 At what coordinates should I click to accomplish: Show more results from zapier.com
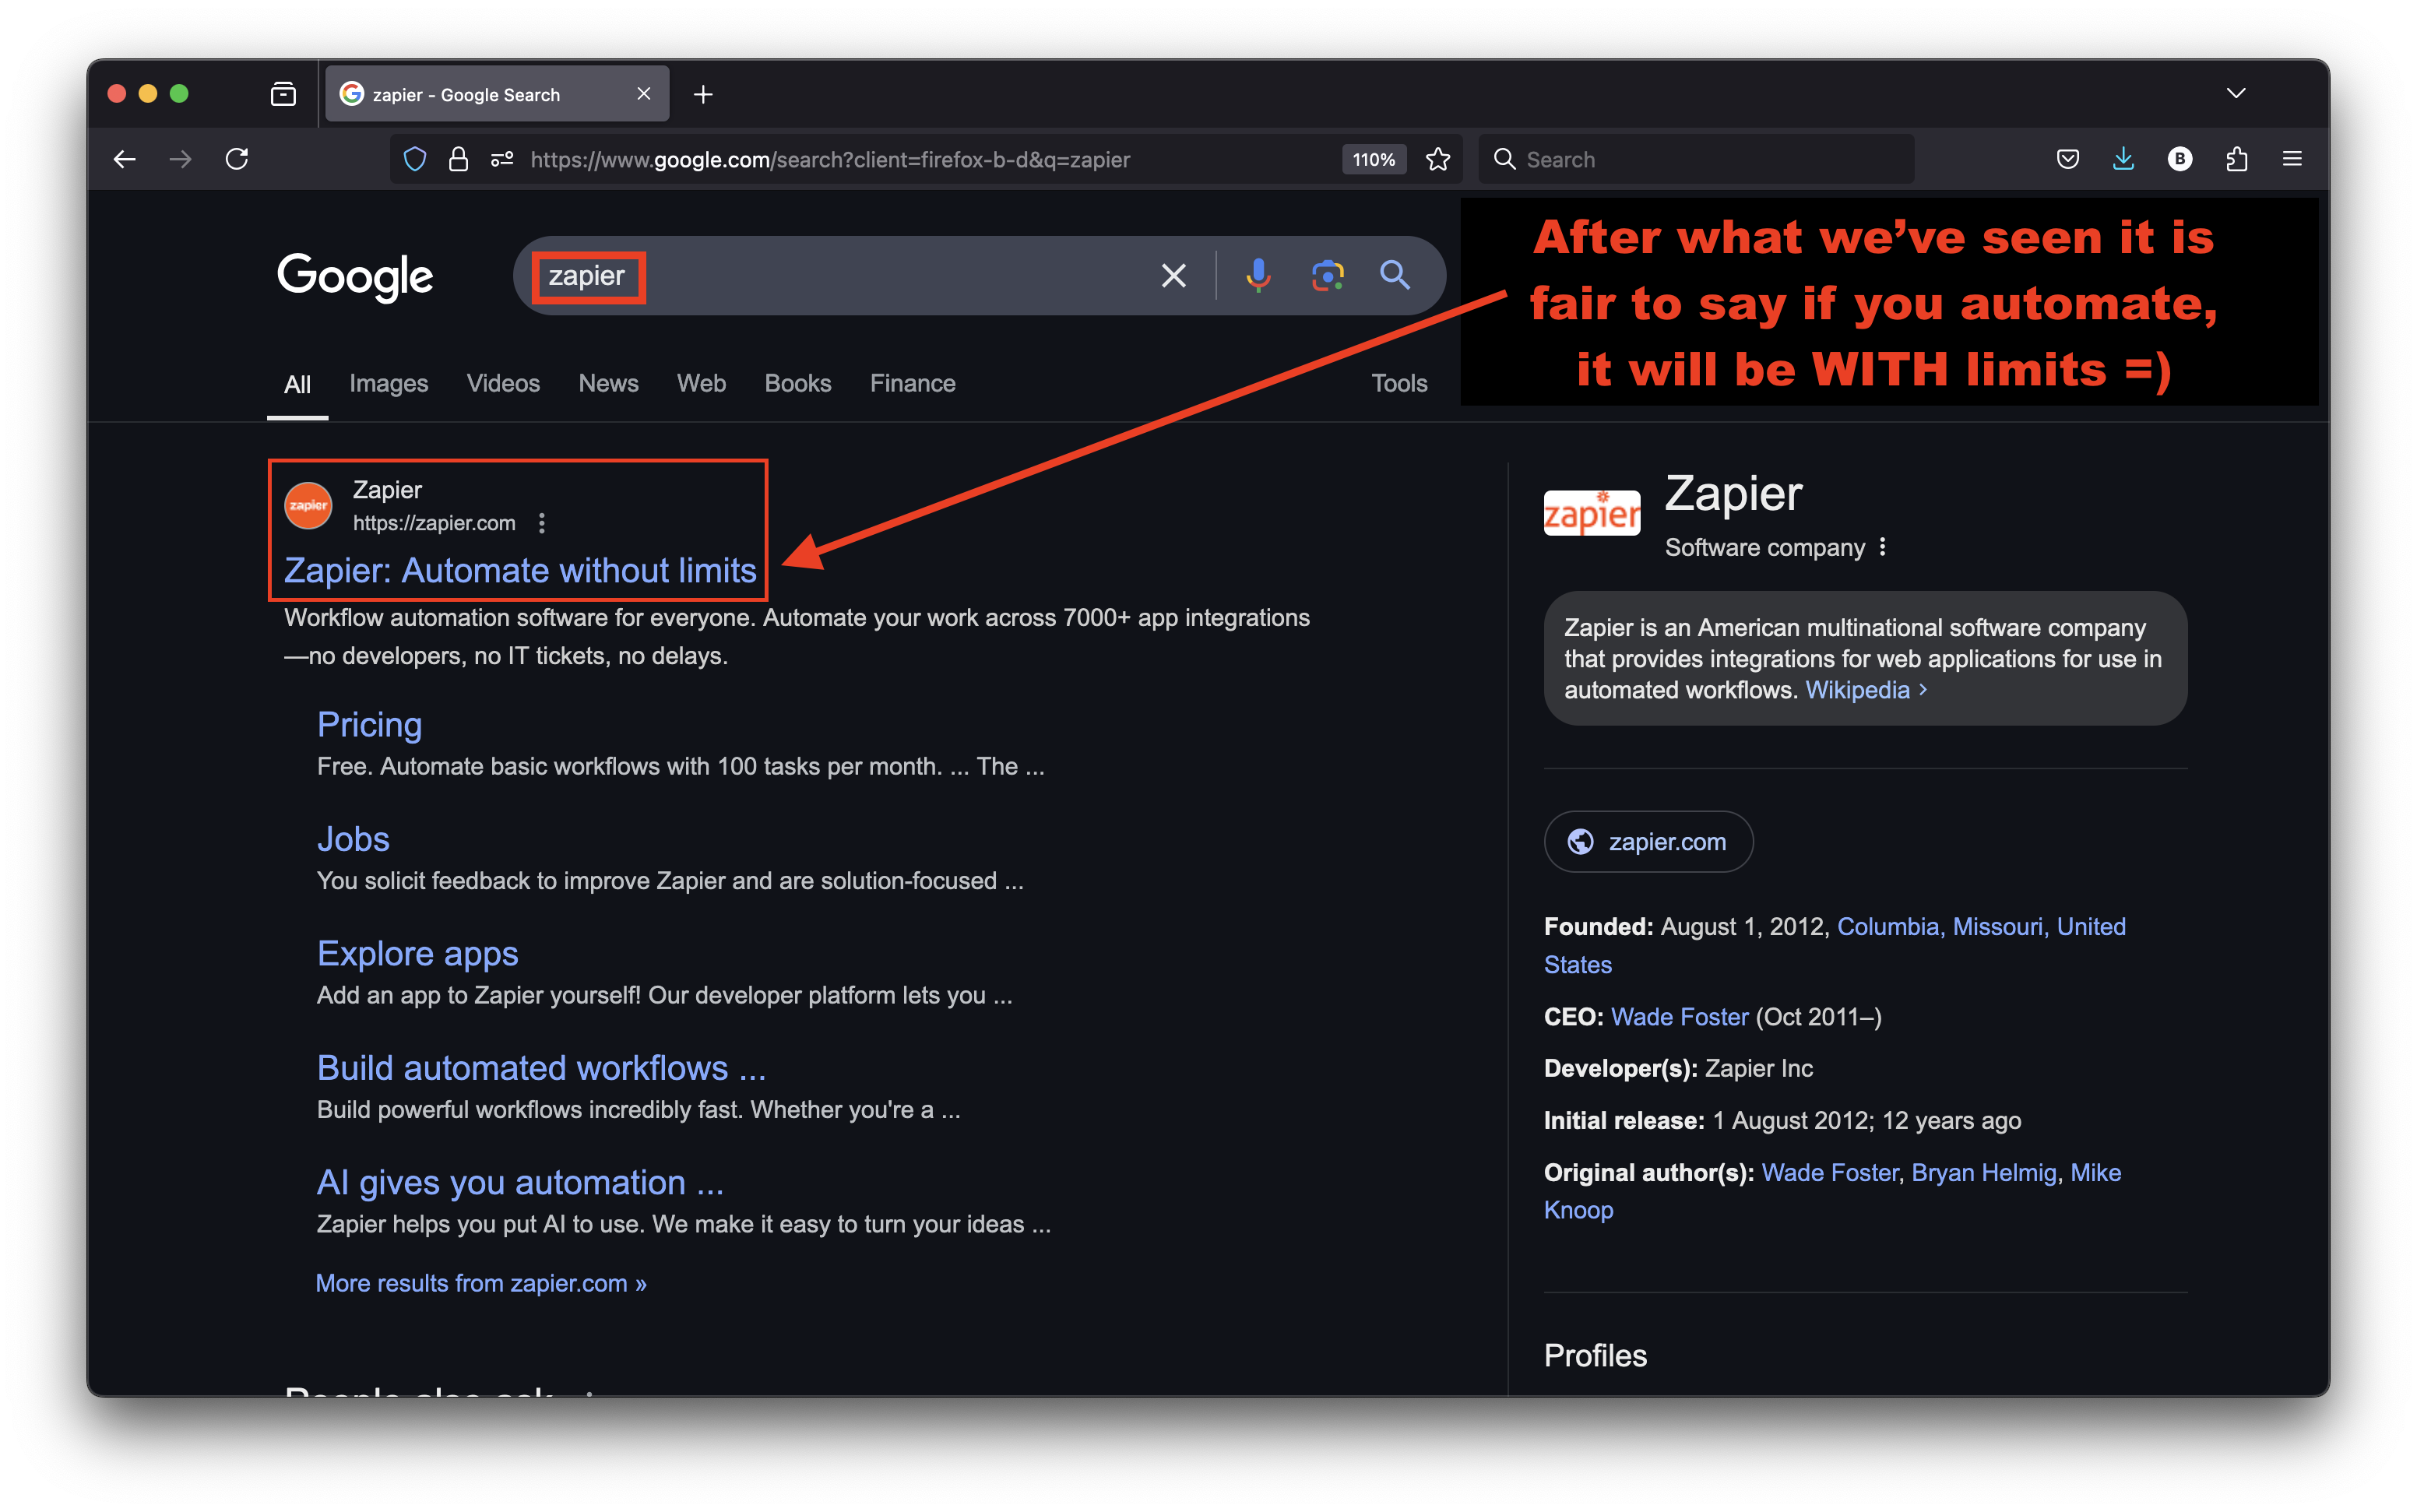(x=481, y=1283)
